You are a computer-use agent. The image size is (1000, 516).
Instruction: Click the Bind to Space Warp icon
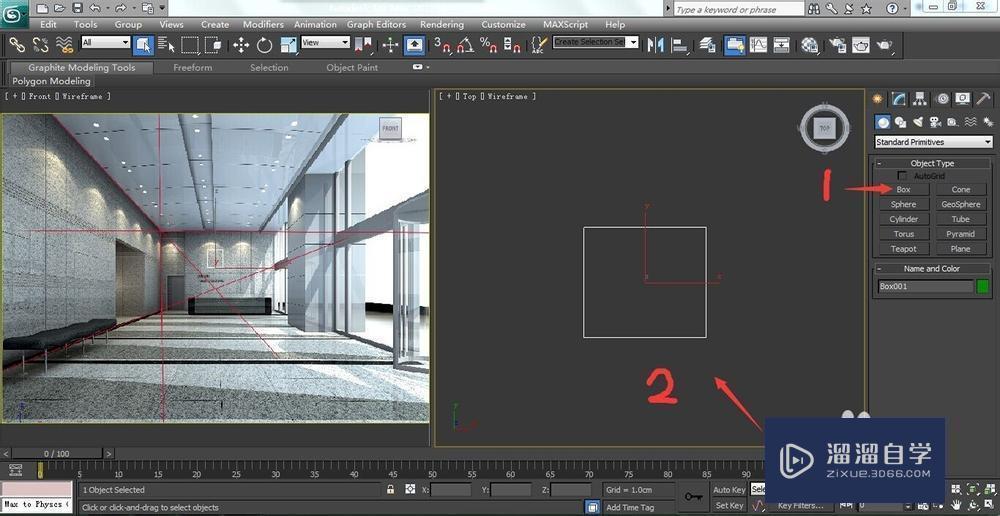point(64,45)
